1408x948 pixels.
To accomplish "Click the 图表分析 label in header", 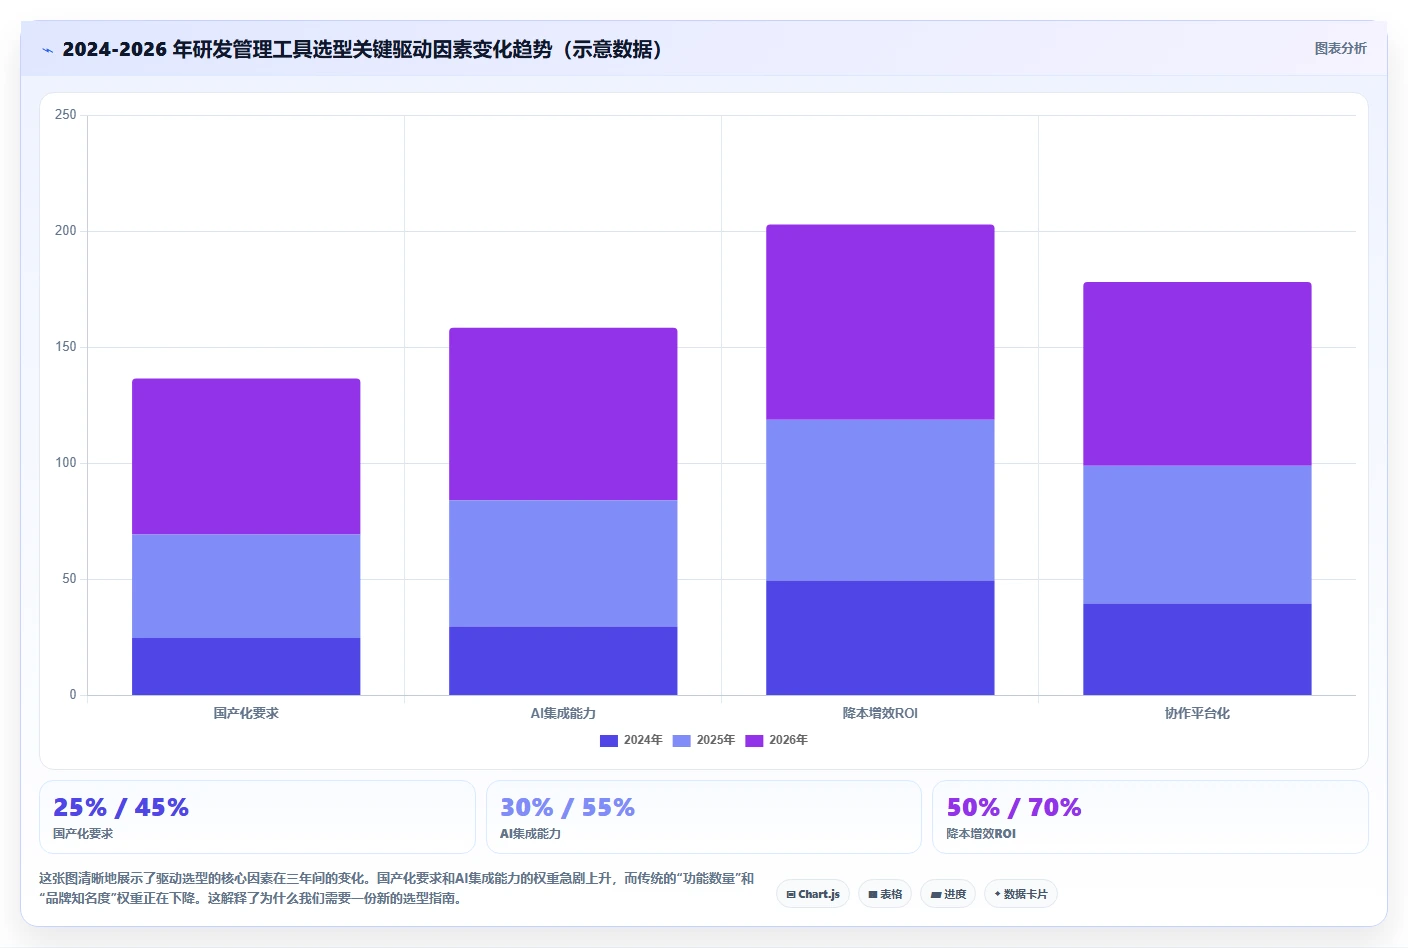I will (1340, 48).
